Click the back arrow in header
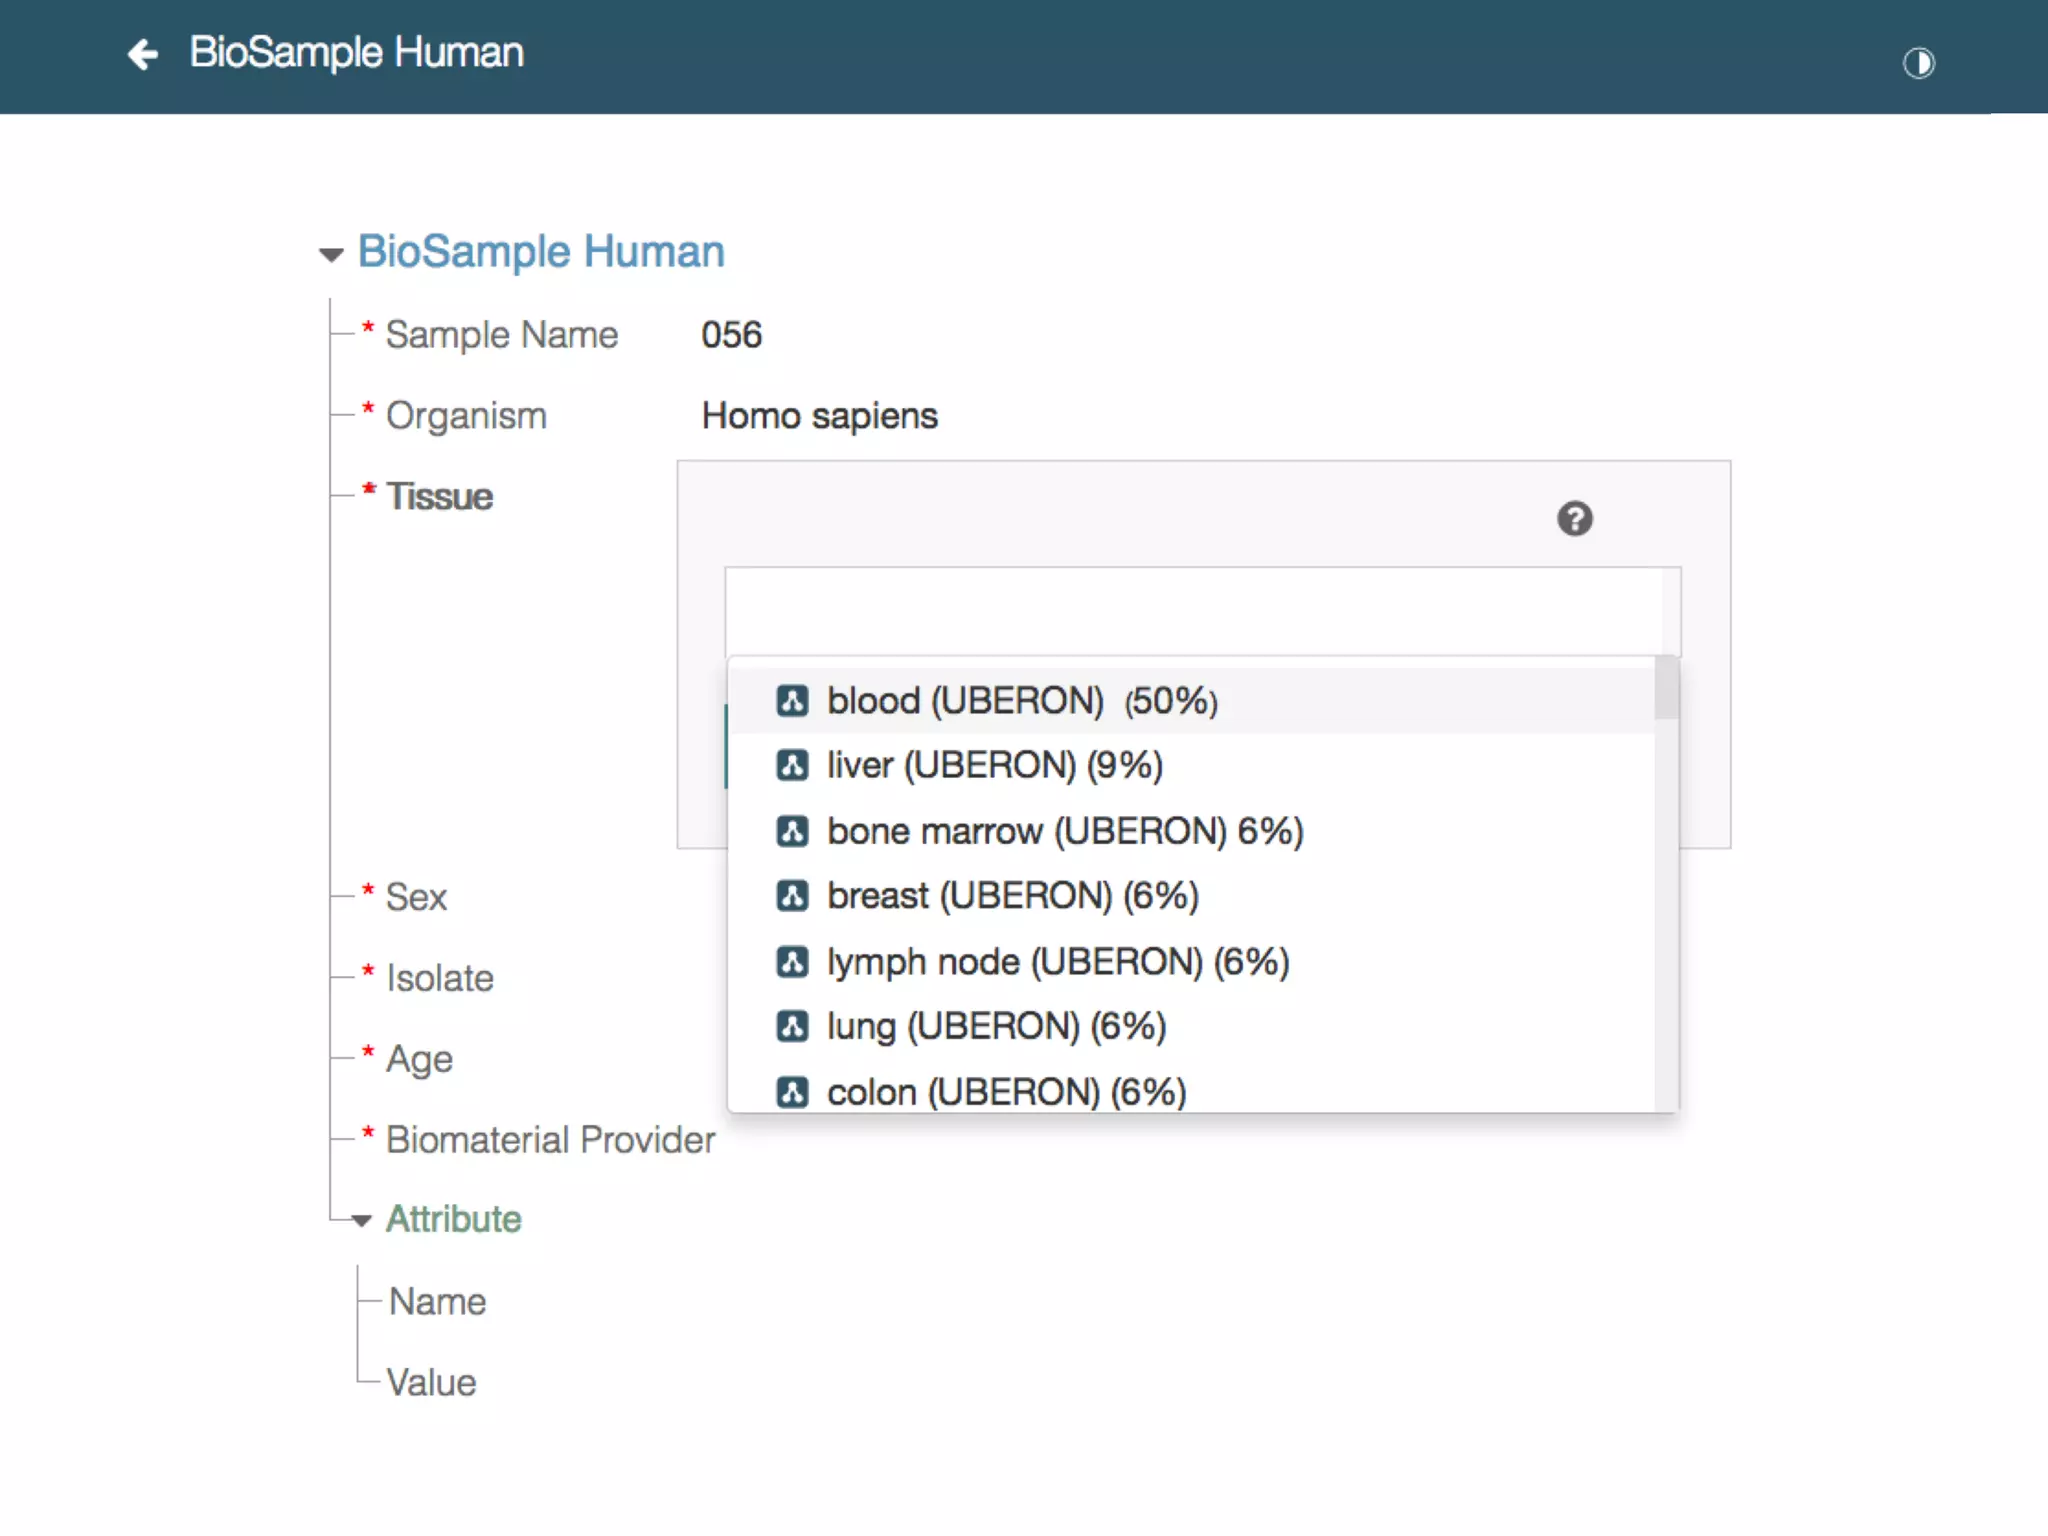The image size is (2048, 1536). [143, 54]
